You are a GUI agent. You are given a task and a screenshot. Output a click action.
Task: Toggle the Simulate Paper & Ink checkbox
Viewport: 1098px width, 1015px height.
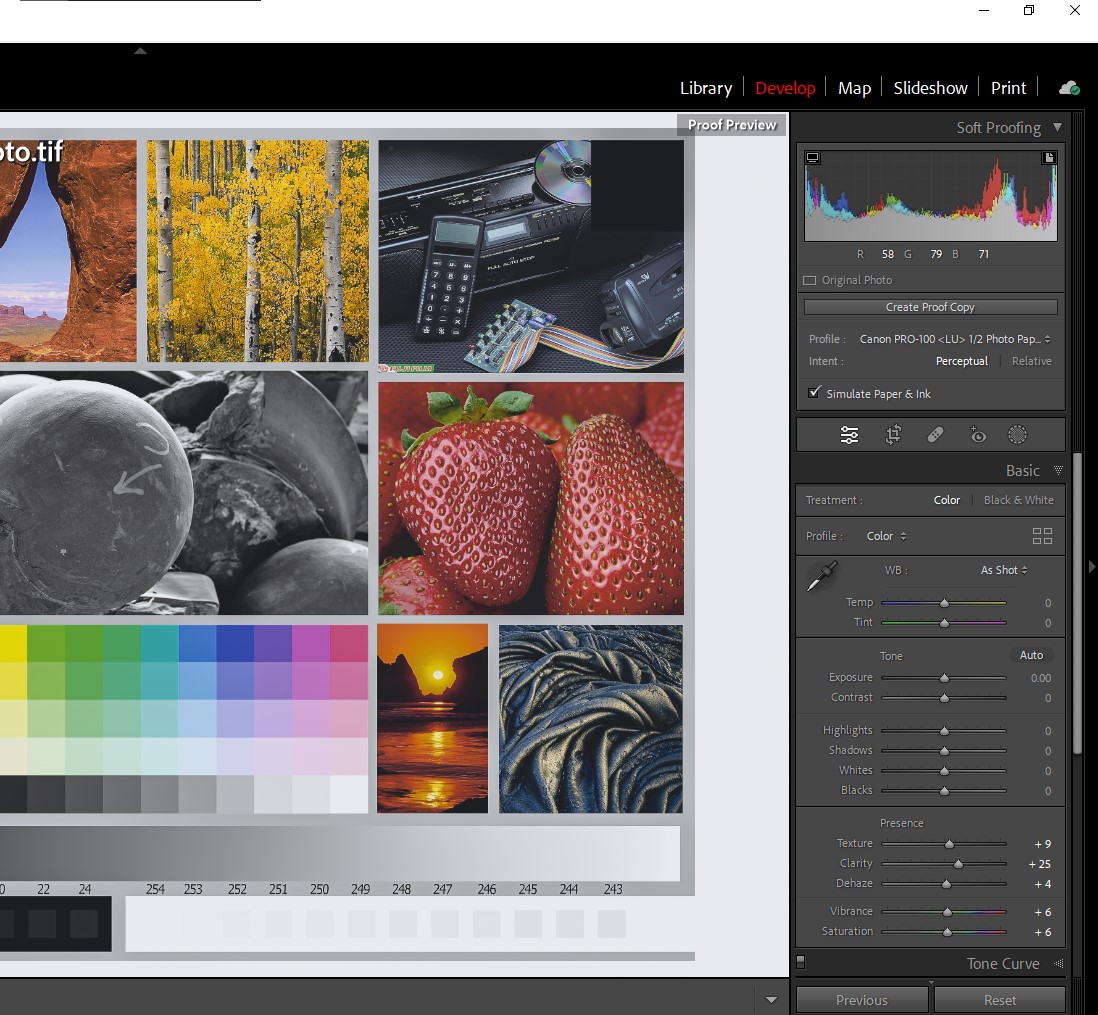[814, 392]
